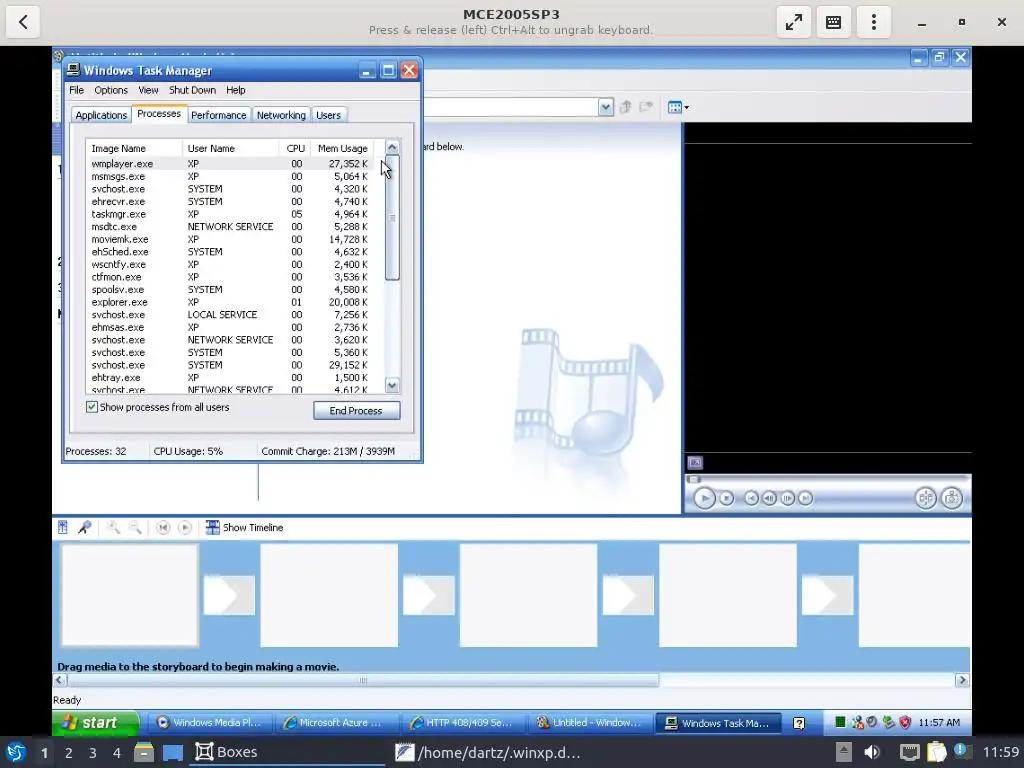The width and height of the screenshot is (1024, 768).
Task: Switch to Users tab in Task Manager
Action: pos(328,115)
